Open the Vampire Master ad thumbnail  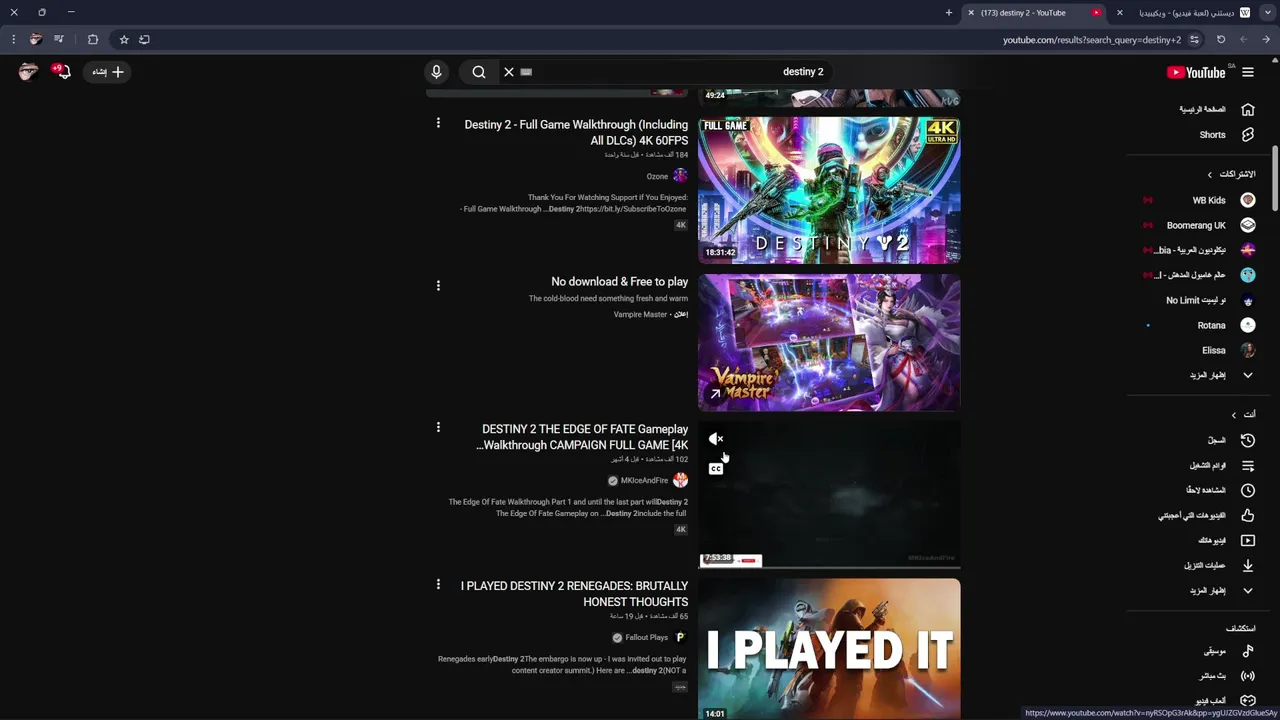pos(829,342)
